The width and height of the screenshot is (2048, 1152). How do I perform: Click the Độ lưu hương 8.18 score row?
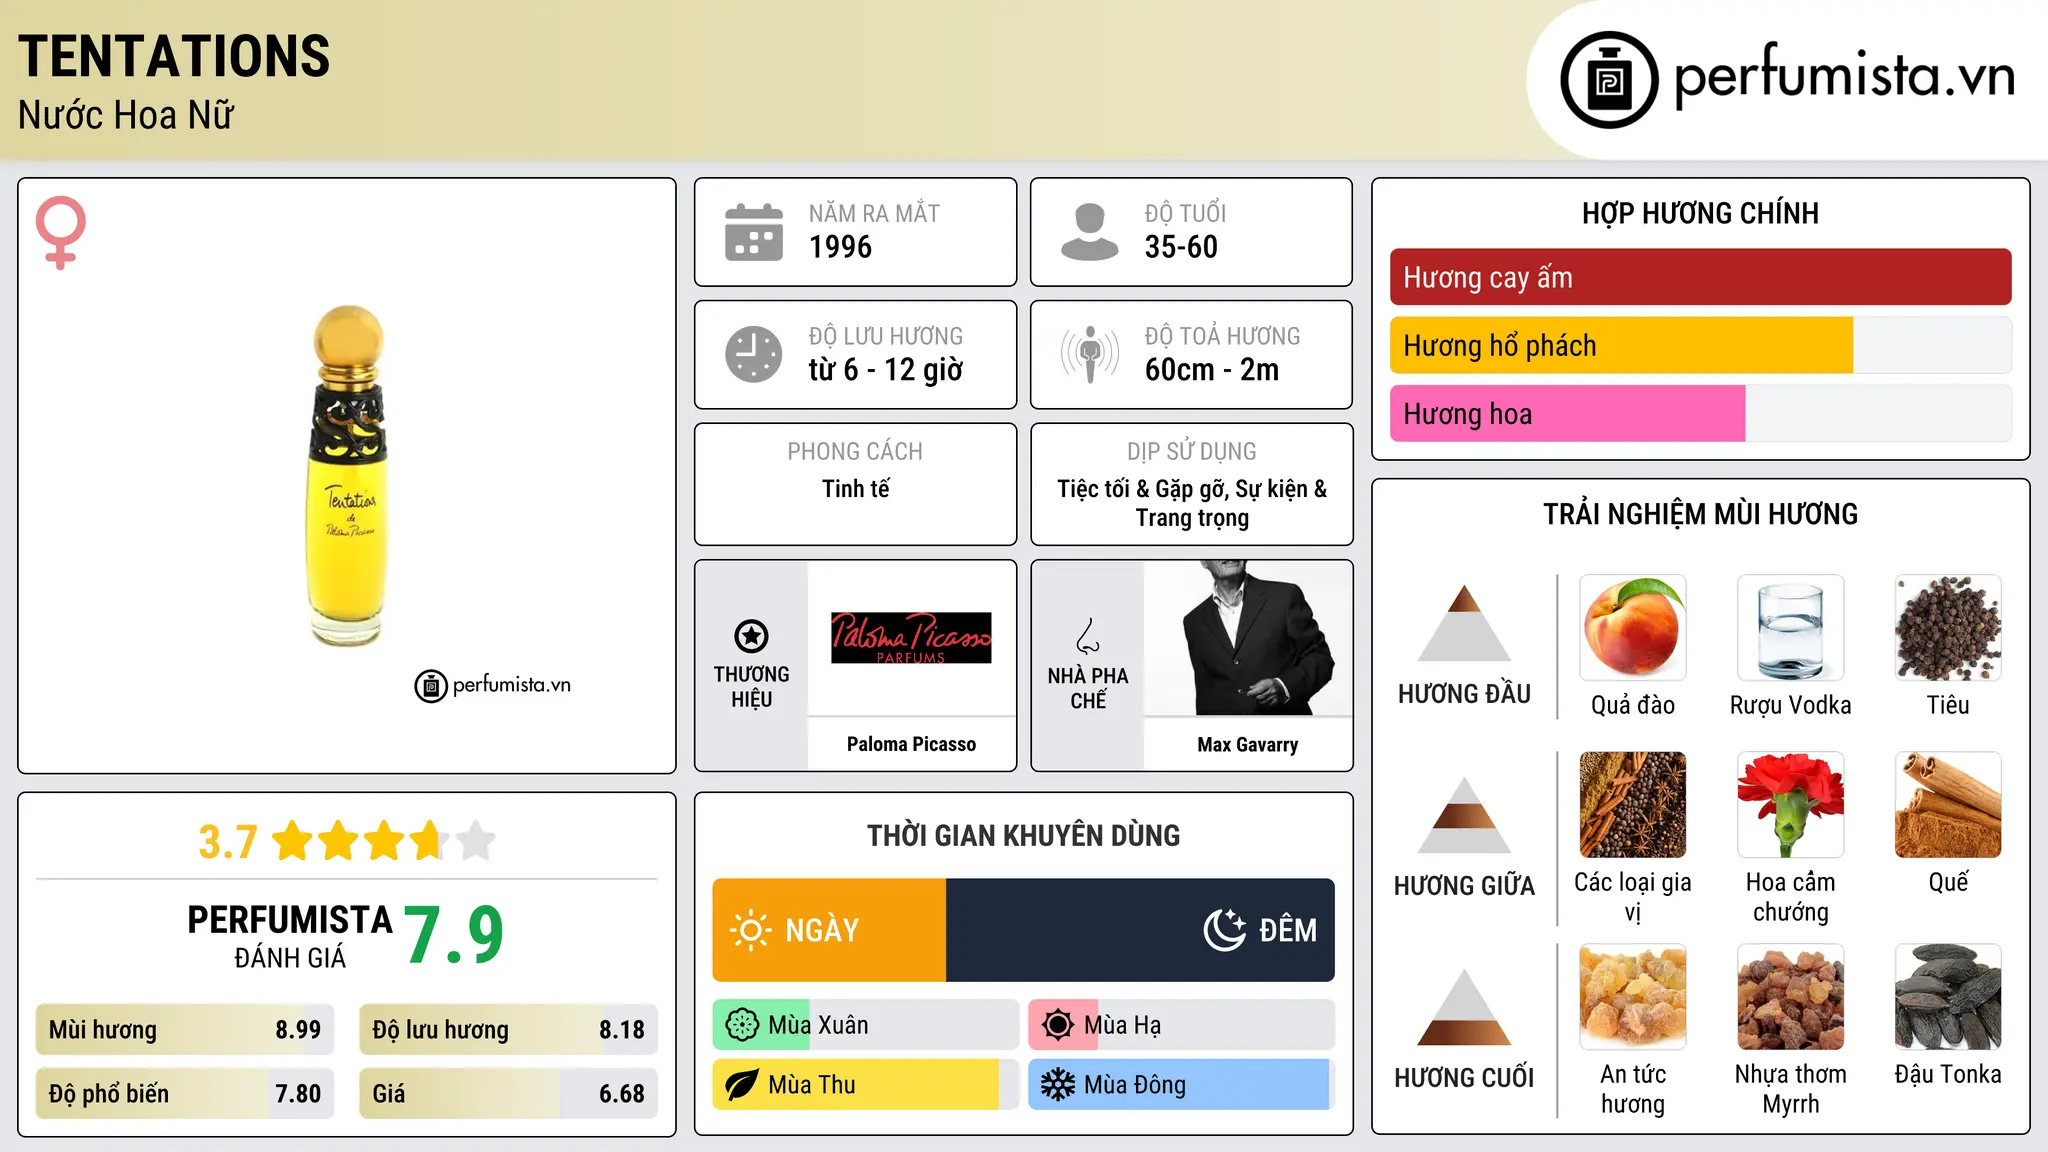pyautogui.click(x=508, y=1030)
